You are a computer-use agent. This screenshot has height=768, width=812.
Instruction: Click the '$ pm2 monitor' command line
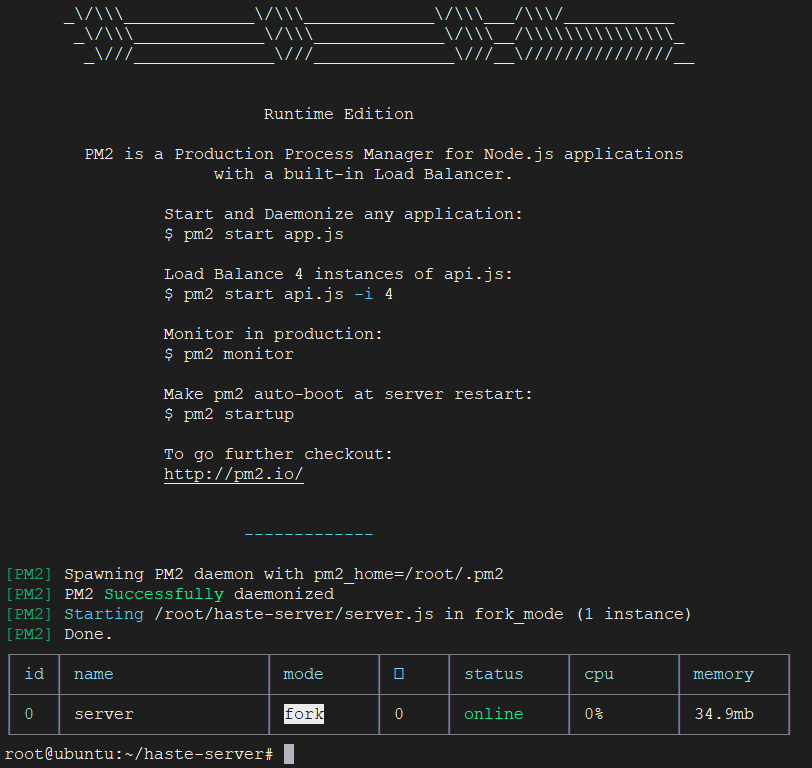pyautogui.click(x=228, y=354)
